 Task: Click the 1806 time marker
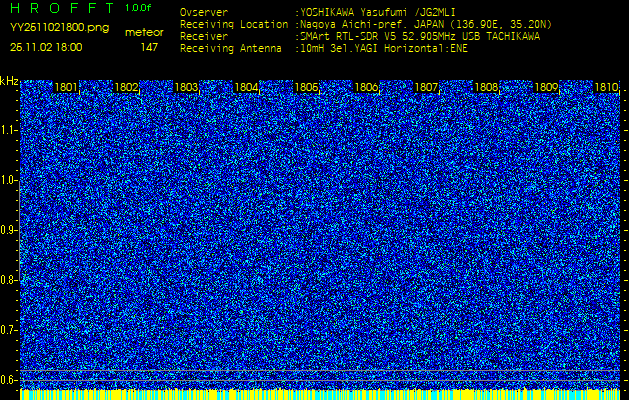366,87
